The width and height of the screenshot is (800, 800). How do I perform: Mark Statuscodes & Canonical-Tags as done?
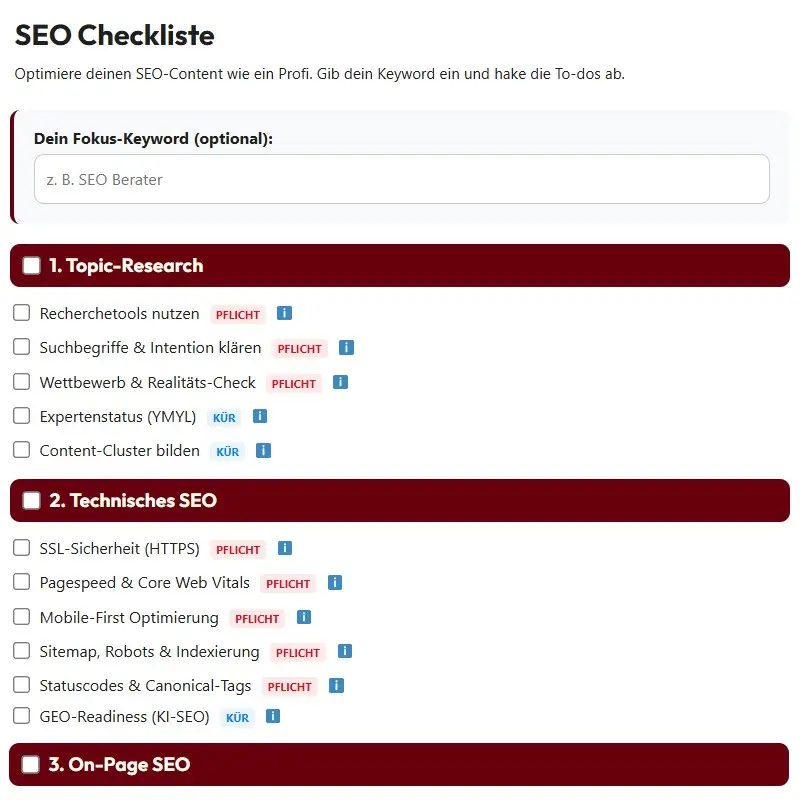tap(22, 685)
